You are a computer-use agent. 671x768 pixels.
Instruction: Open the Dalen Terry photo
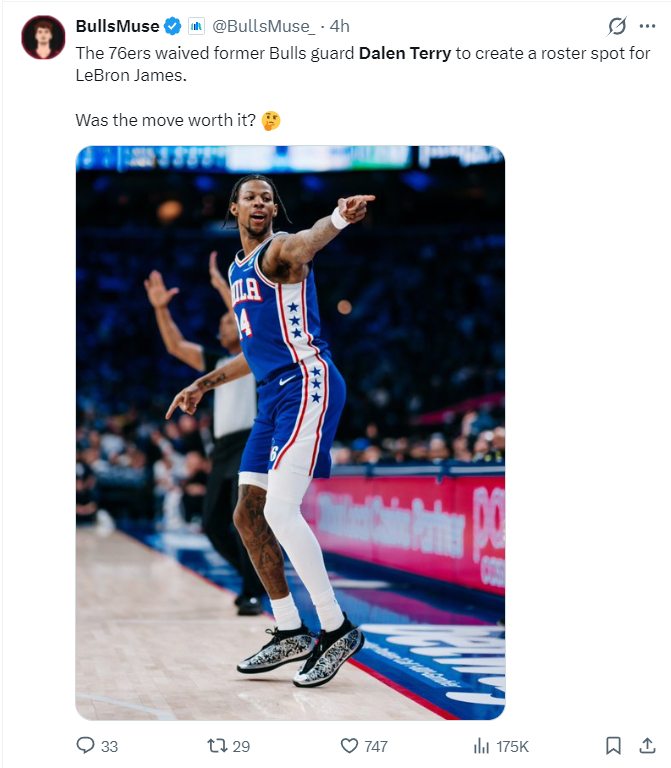[x=290, y=432]
